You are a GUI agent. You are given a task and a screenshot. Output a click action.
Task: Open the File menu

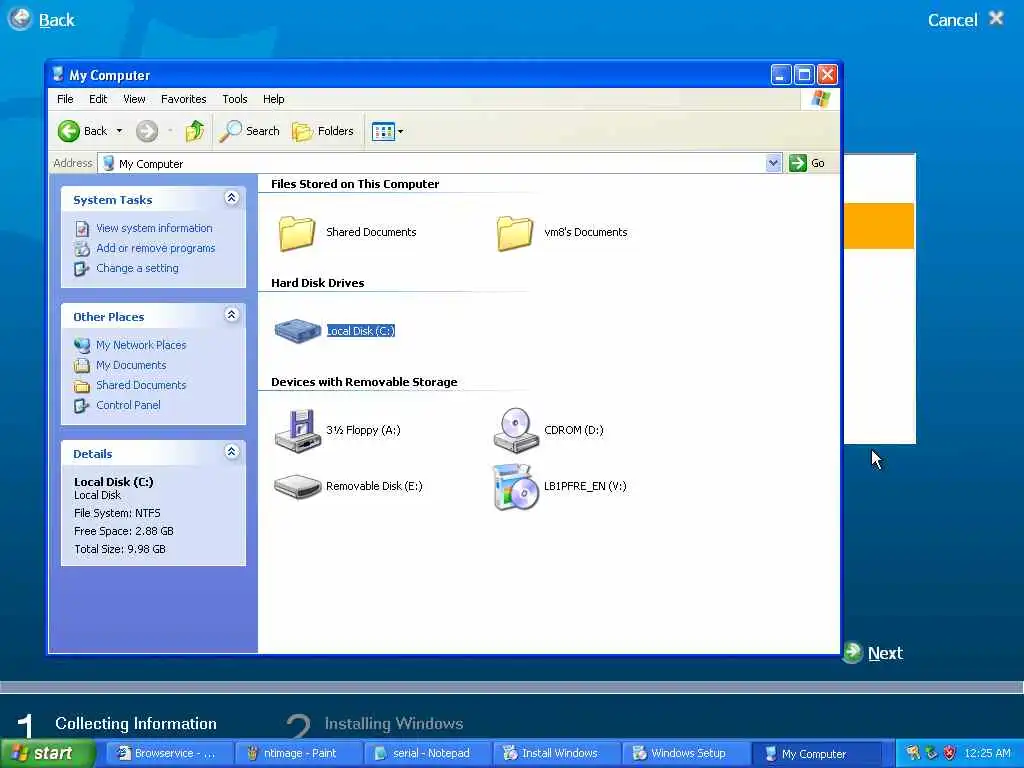[x=65, y=99]
